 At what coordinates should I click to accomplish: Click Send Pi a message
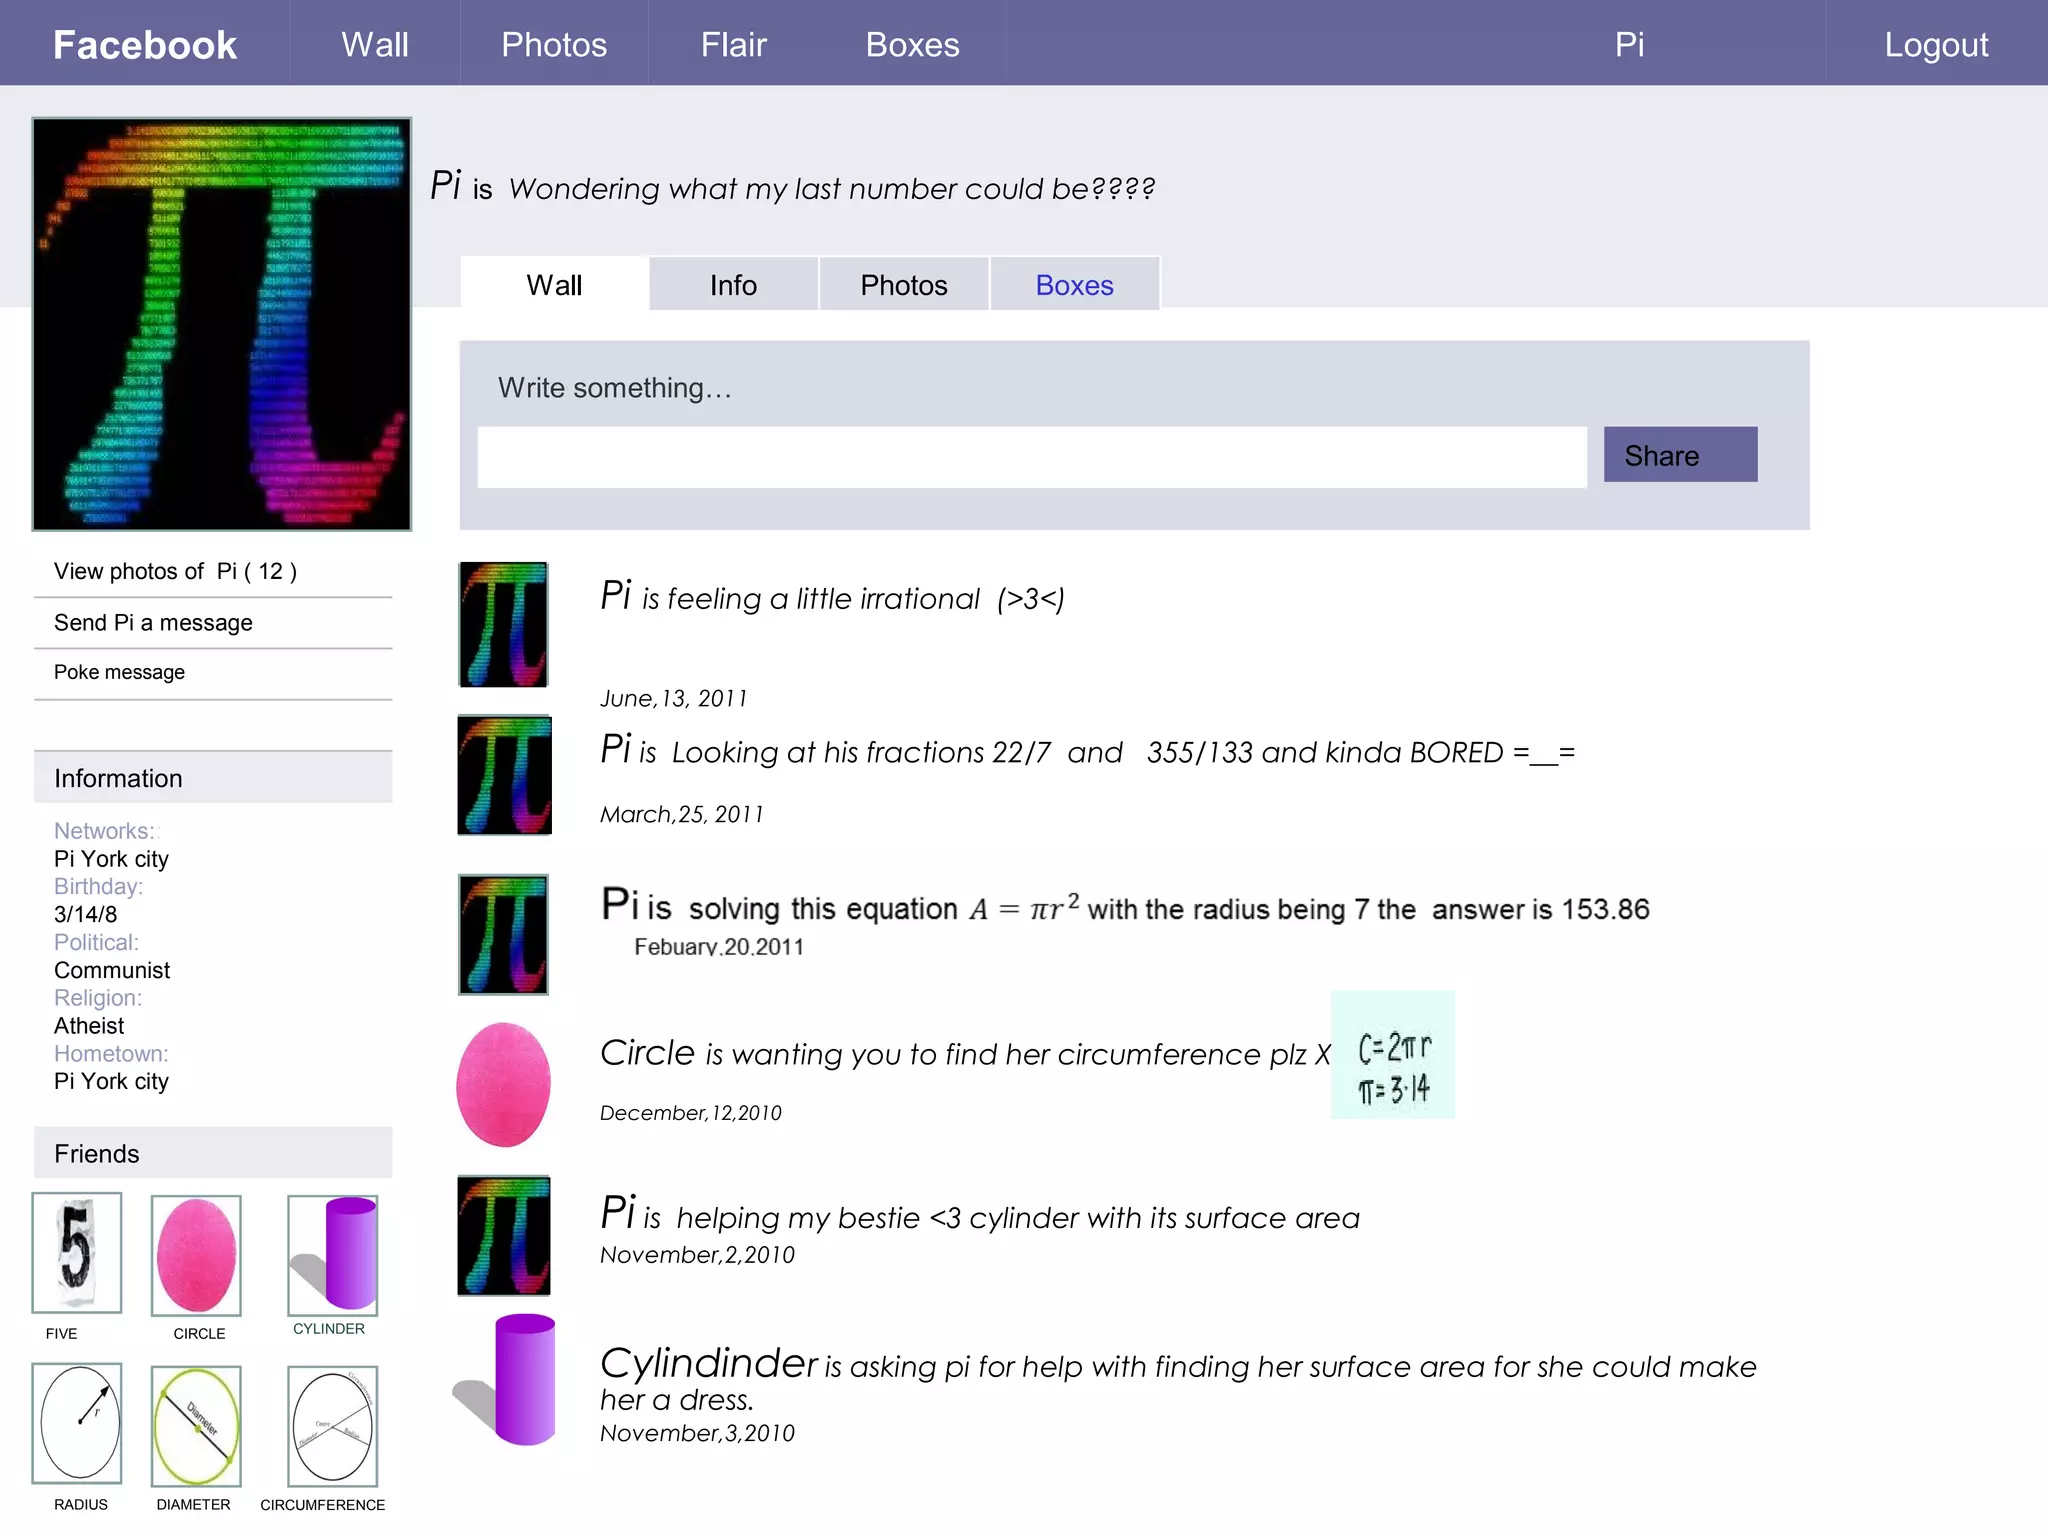tap(153, 622)
